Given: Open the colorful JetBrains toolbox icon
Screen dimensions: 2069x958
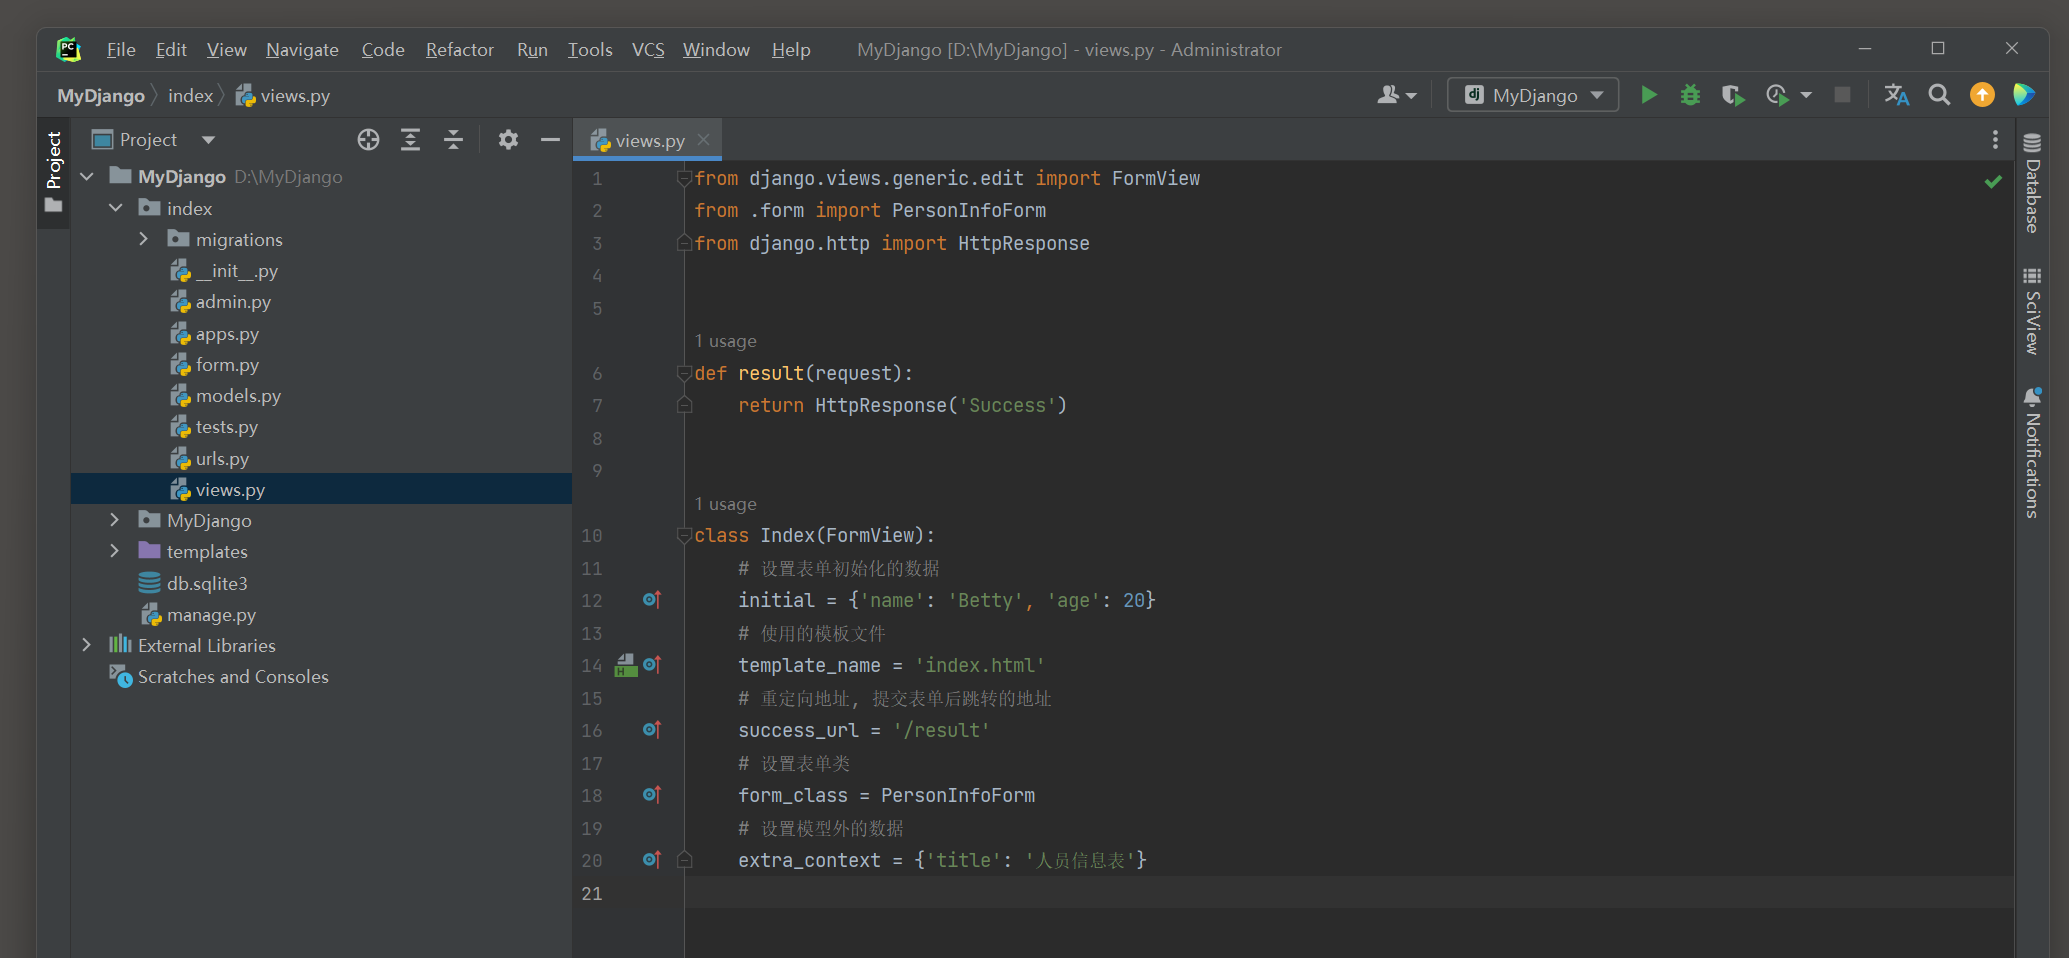Looking at the screenshot, I should 2024,95.
